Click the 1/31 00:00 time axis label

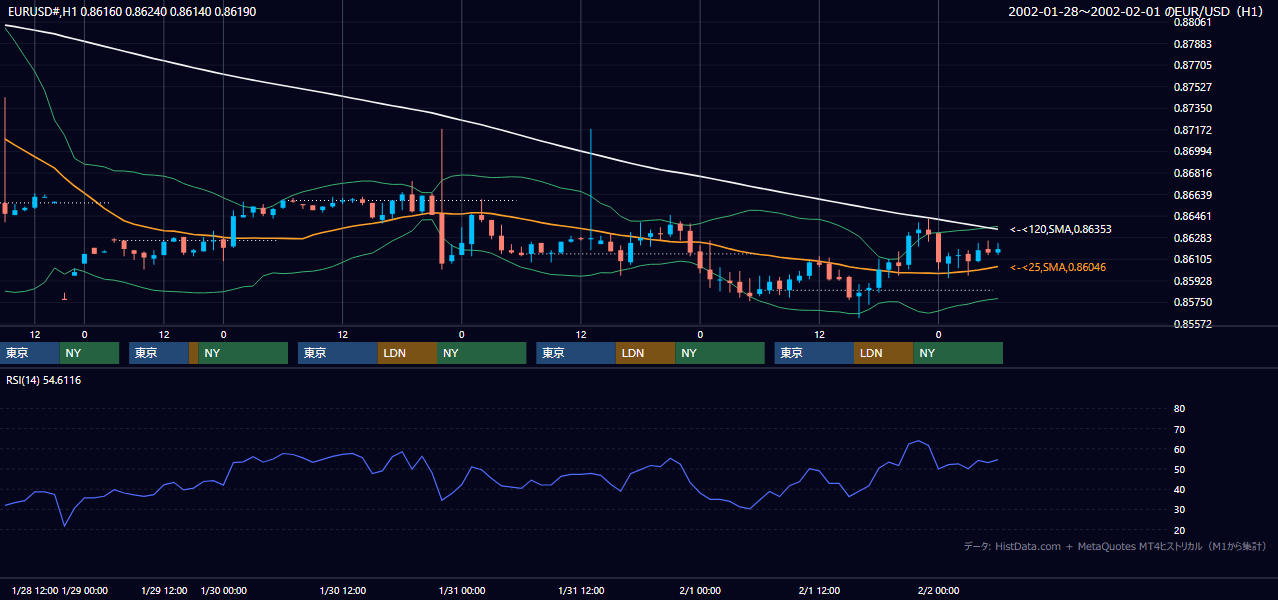(462, 590)
